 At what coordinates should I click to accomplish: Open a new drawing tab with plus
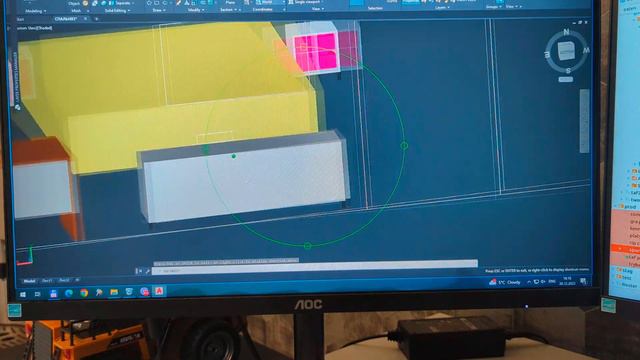coord(96,19)
